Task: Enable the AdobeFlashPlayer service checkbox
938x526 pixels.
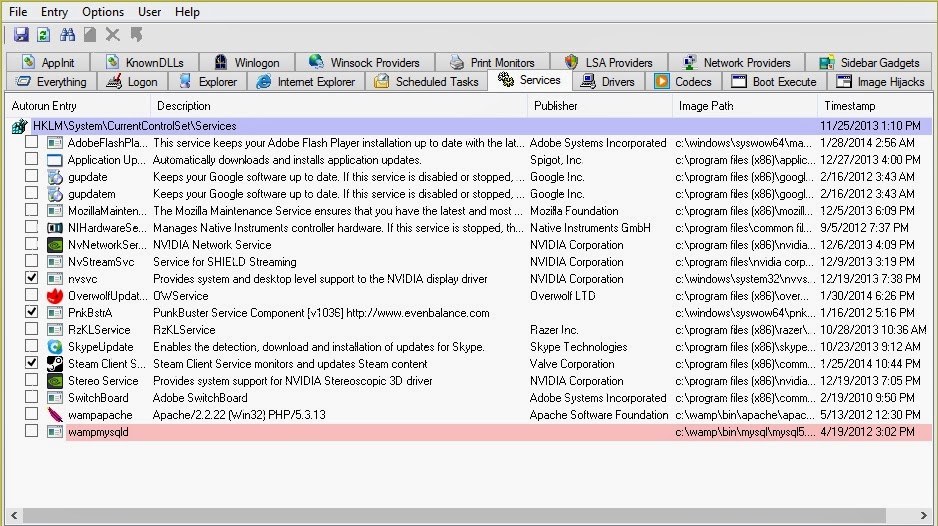Action: click(32, 142)
